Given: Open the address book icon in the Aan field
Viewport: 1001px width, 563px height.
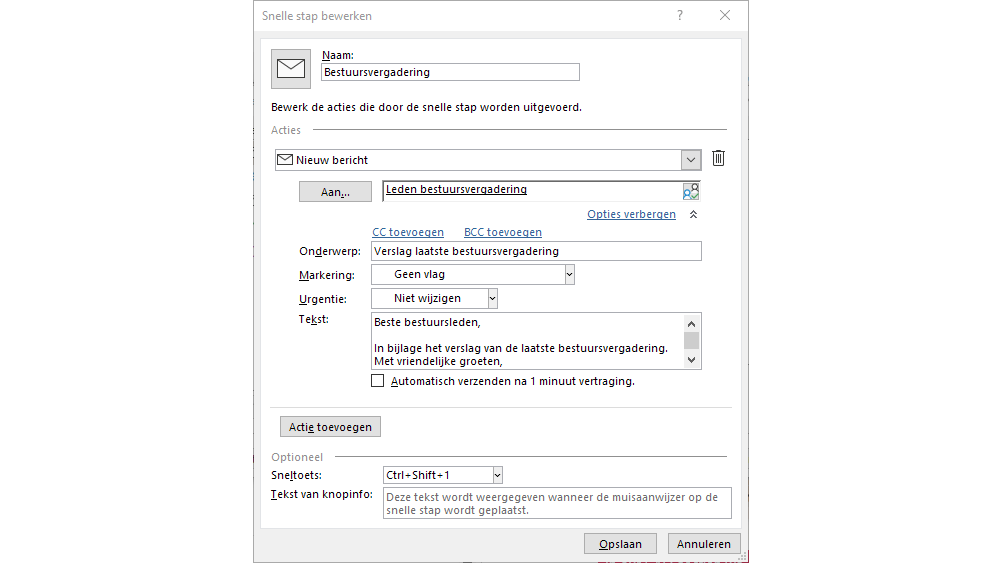Looking at the screenshot, I should (691, 191).
